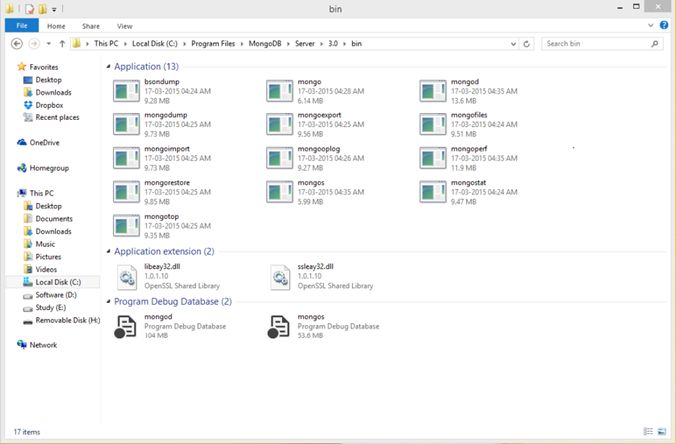The width and height of the screenshot is (676, 444).
Task: Select the mongod Program Debug Database icon
Action: [x=125, y=327]
